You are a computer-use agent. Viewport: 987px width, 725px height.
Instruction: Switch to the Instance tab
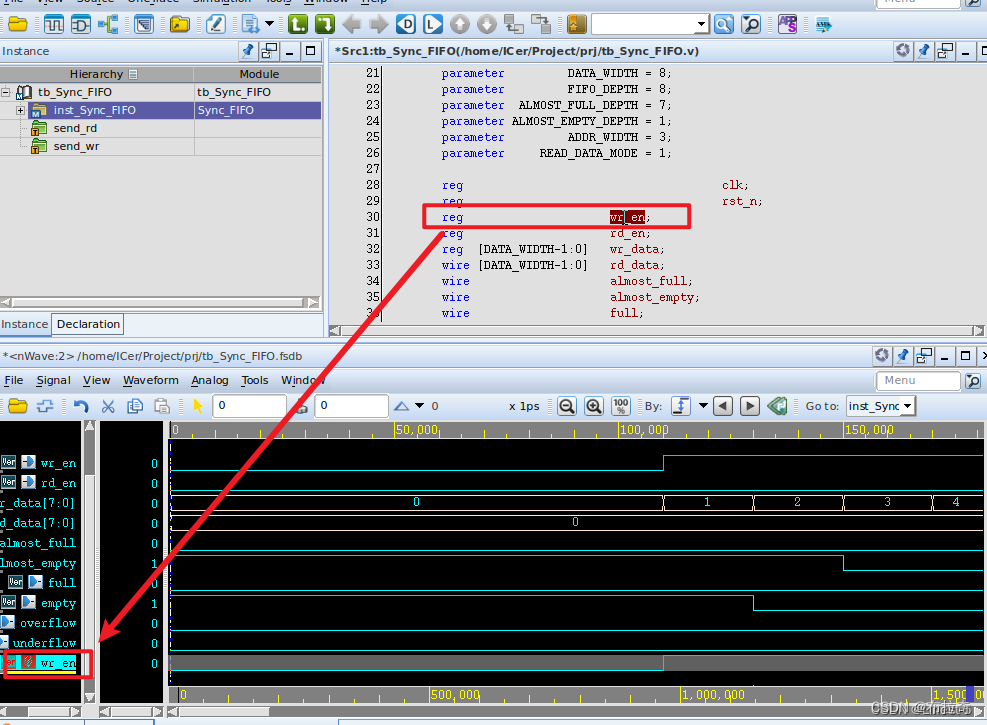[x=25, y=324]
